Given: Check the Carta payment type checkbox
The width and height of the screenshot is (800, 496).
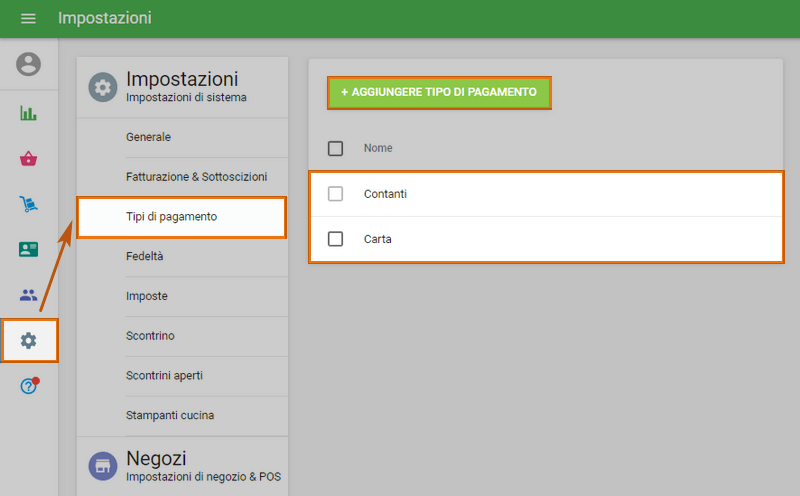Looking at the screenshot, I should 336,239.
